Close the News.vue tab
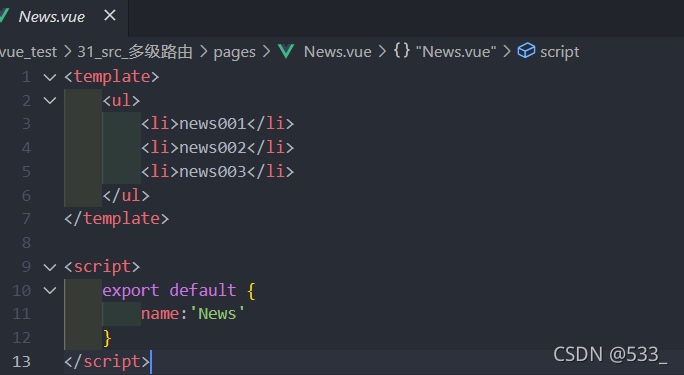 click(x=110, y=16)
